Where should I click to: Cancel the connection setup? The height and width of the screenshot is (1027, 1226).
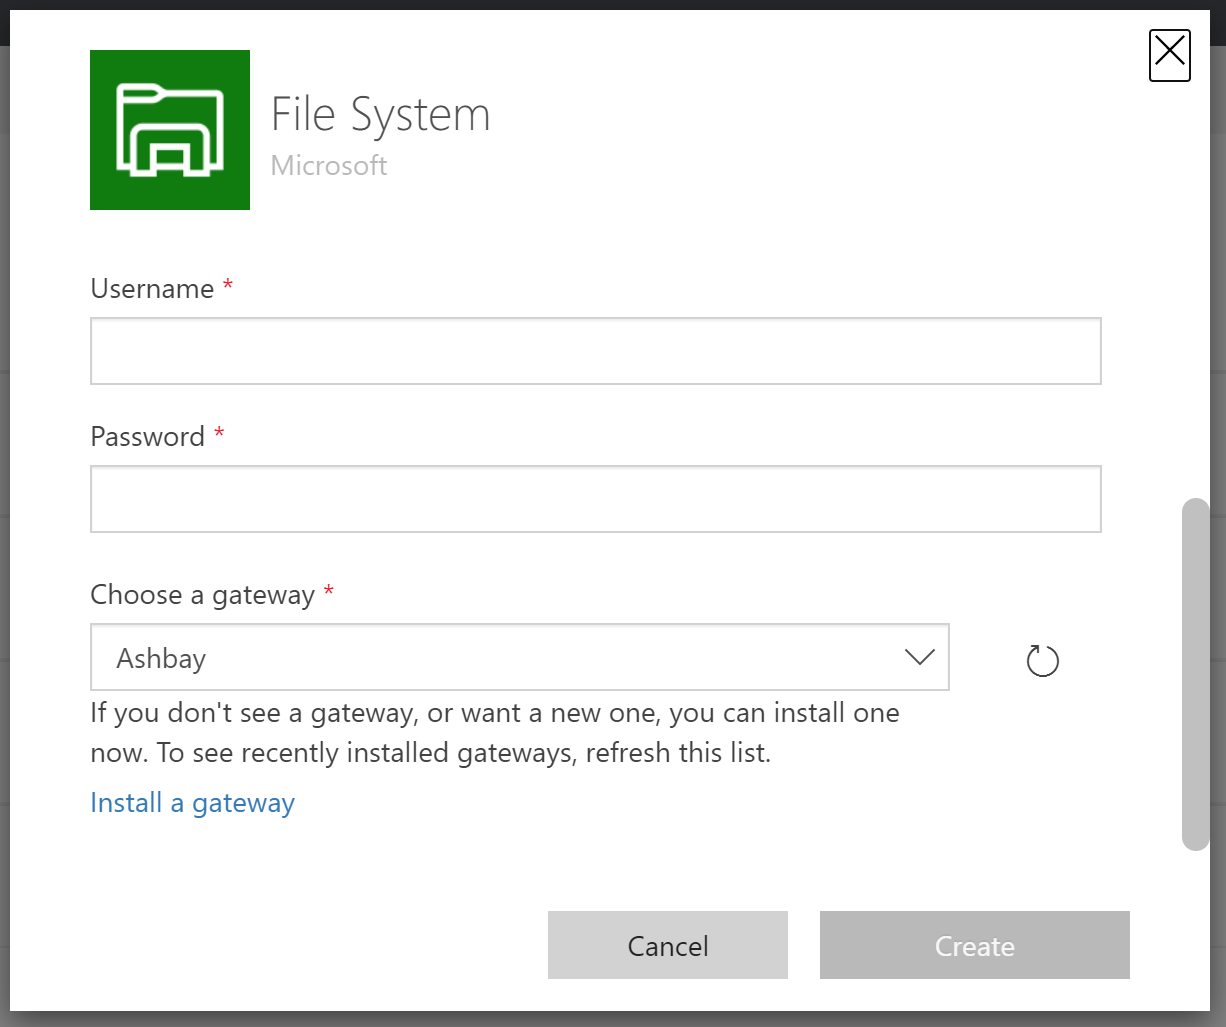click(668, 945)
